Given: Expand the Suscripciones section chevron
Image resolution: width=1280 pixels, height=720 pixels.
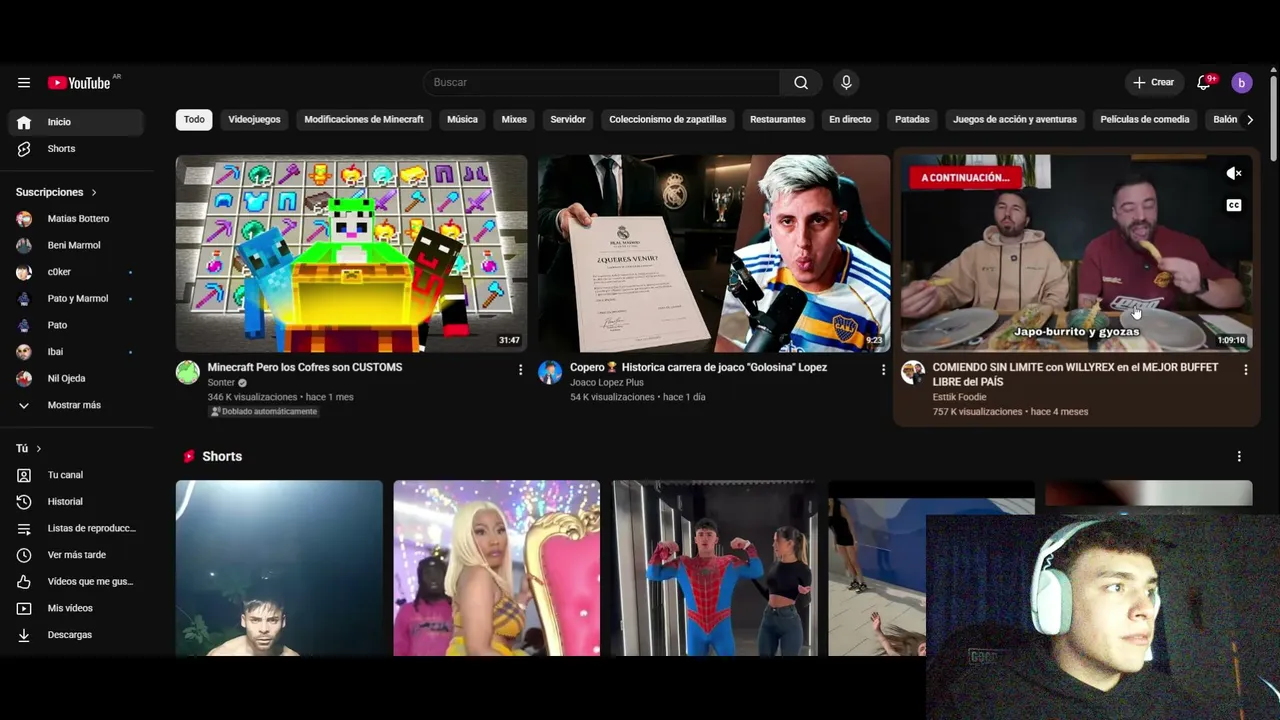Looking at the screenshot, I should [94, 192].
